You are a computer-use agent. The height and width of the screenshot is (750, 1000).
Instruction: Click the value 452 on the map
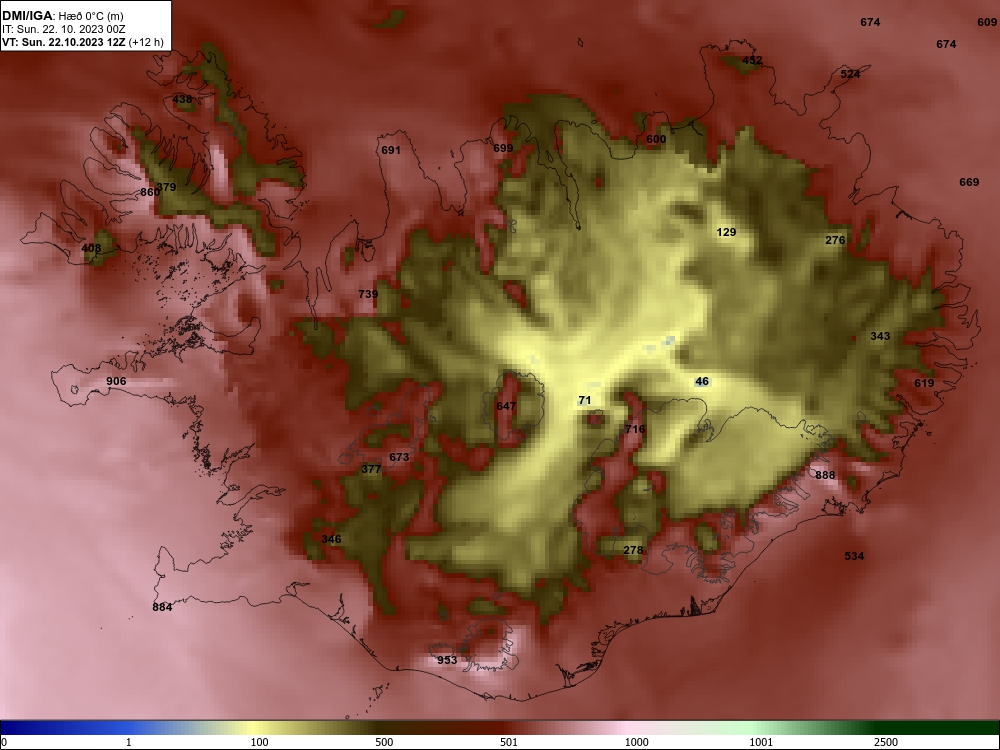[x=752, y=61]
